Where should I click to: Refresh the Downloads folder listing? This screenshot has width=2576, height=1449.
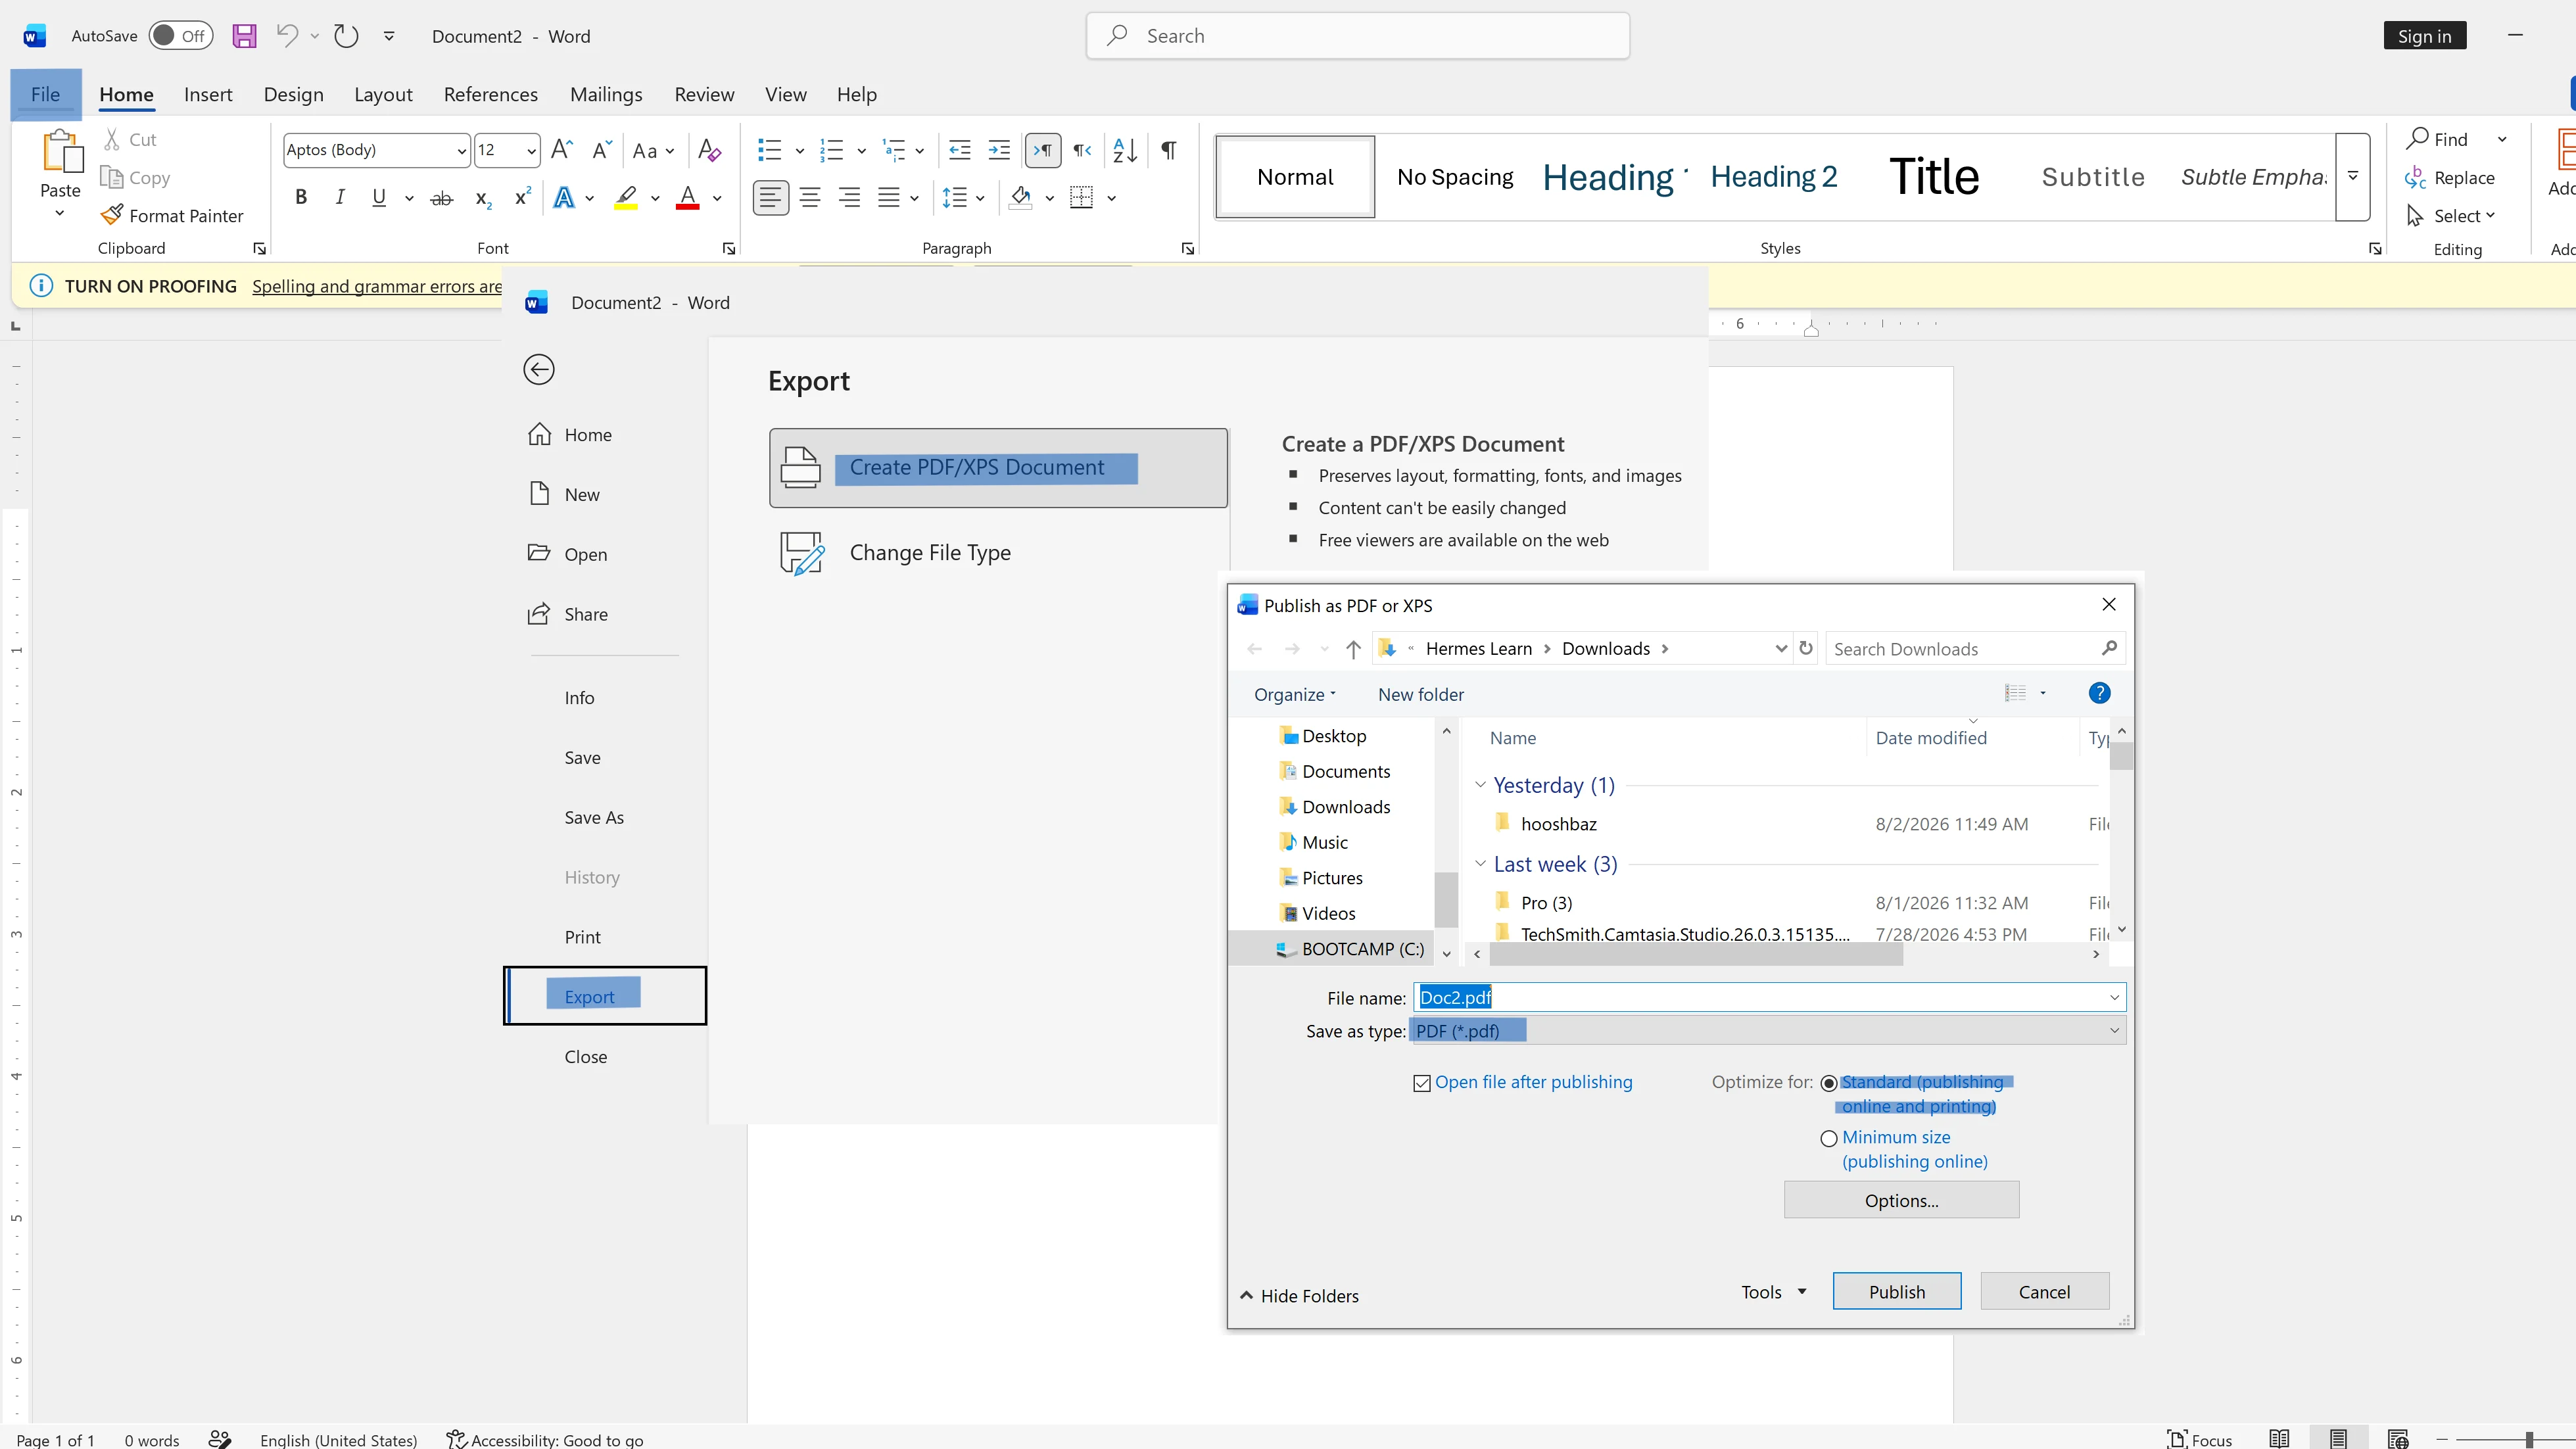1806,648
